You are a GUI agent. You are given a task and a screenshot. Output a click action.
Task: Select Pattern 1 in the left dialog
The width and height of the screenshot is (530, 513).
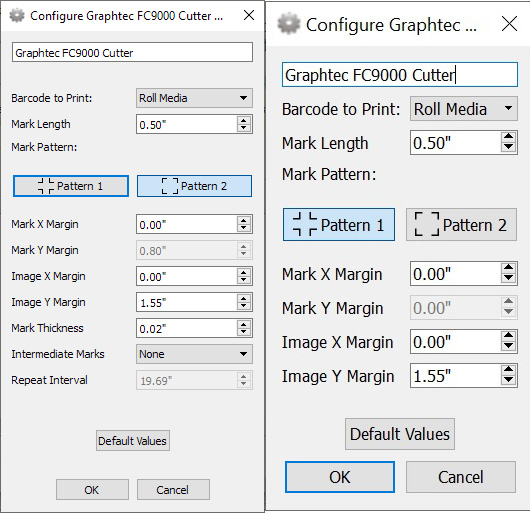(71, 186)
